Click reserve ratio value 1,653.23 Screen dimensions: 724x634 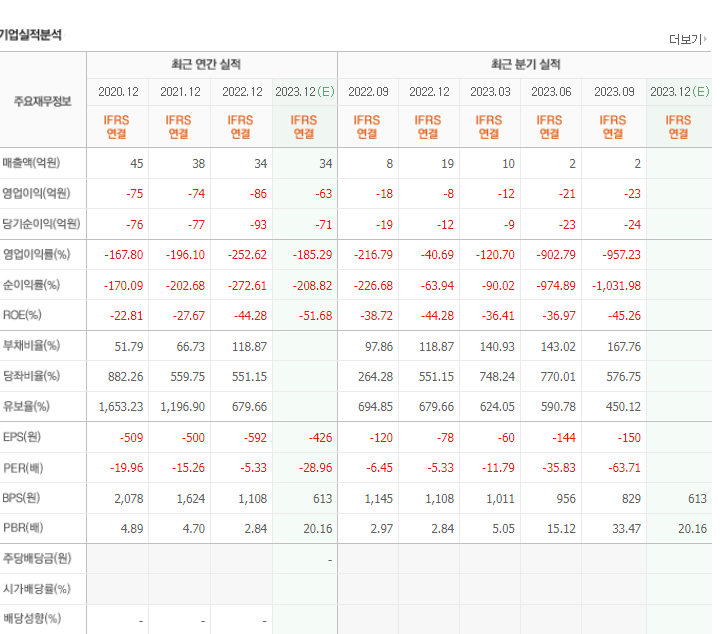[x=121, y=407]
